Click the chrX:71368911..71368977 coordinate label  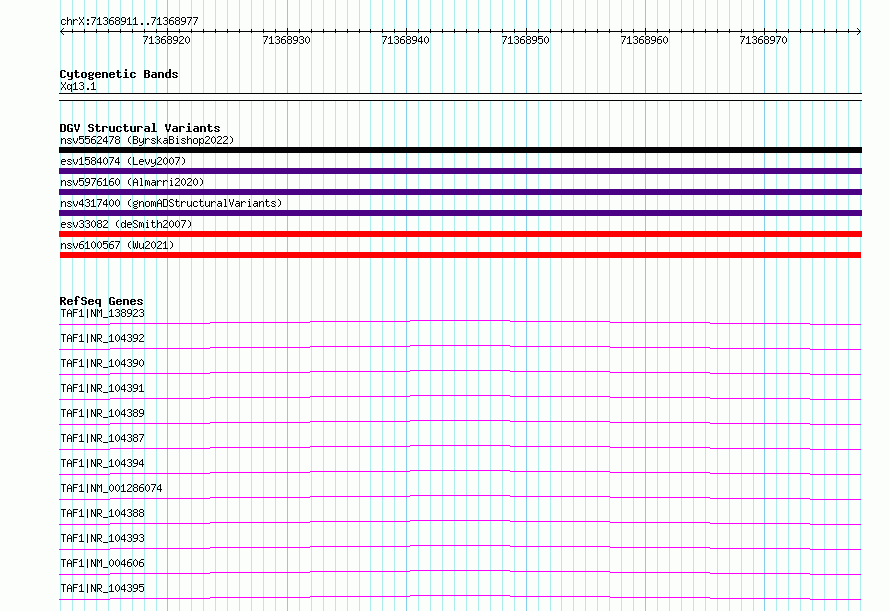[129, 21]
